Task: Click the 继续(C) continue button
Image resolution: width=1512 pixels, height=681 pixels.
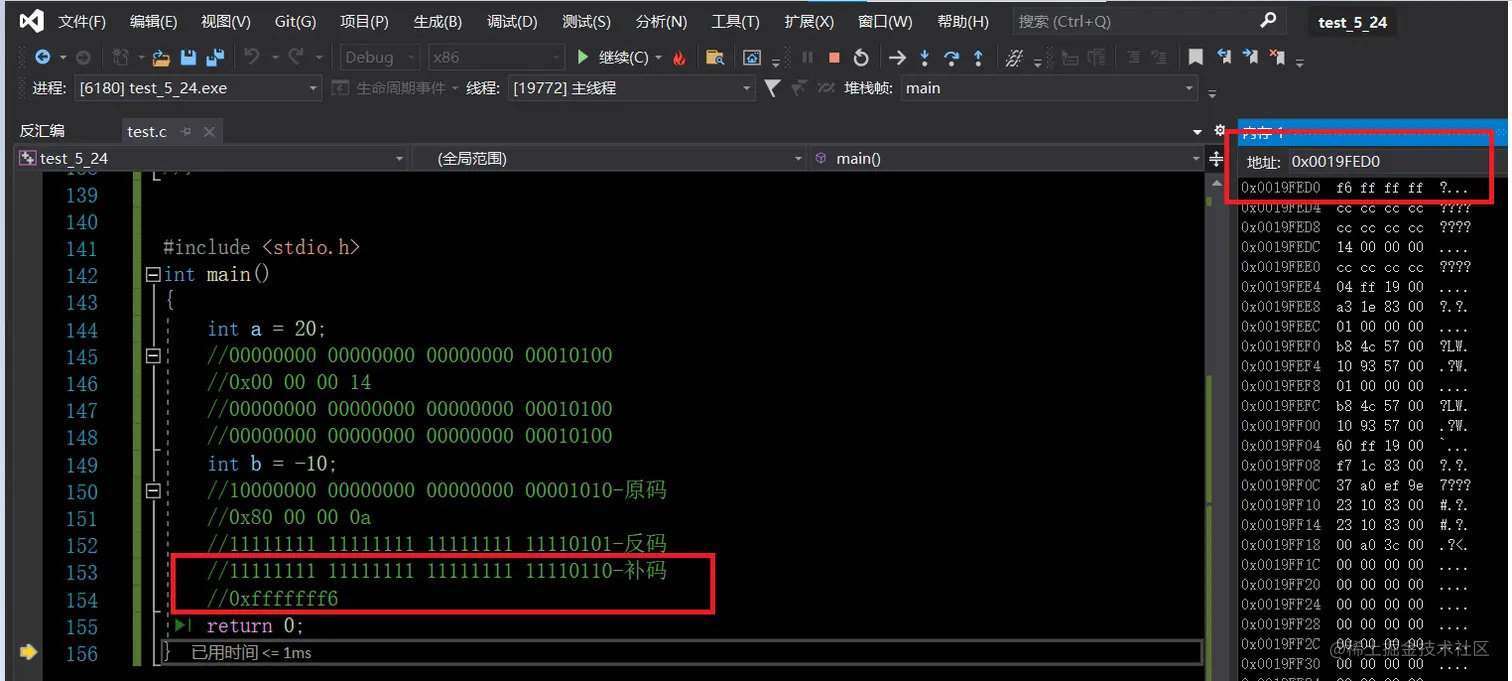Action: [613, 58]
